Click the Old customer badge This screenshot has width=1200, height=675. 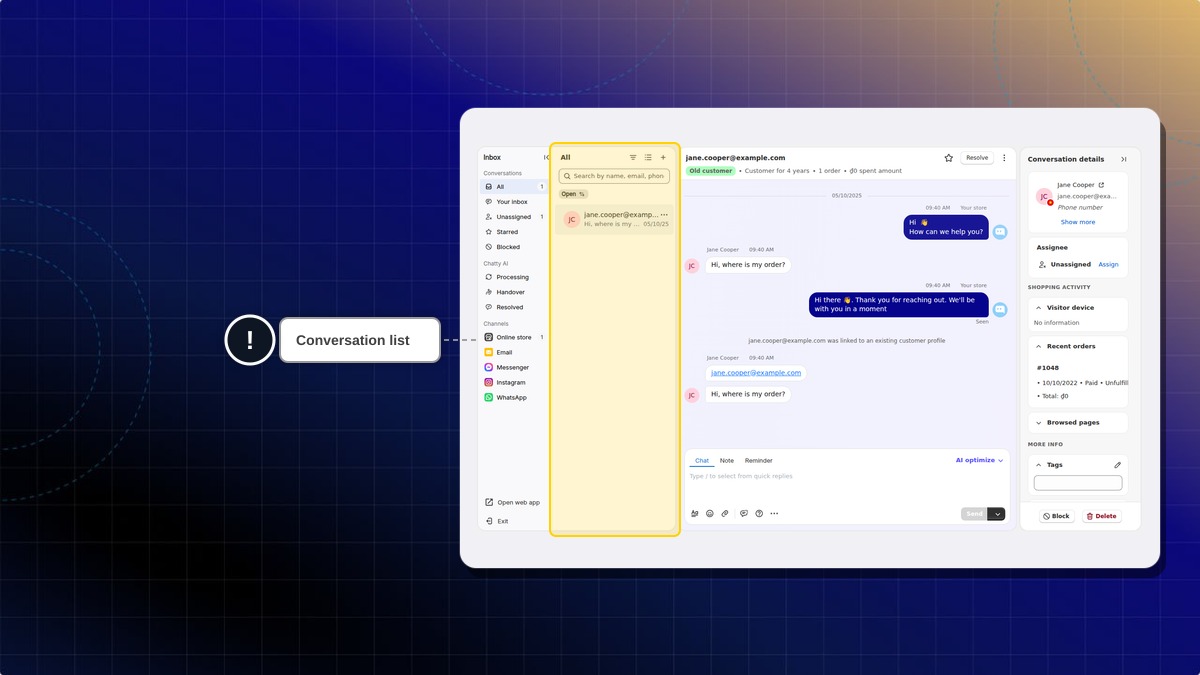(711, 171)
